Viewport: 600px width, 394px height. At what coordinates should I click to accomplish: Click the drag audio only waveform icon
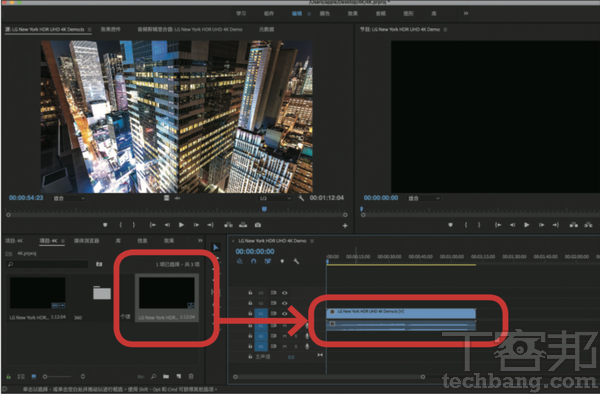[x=178, y=198]
